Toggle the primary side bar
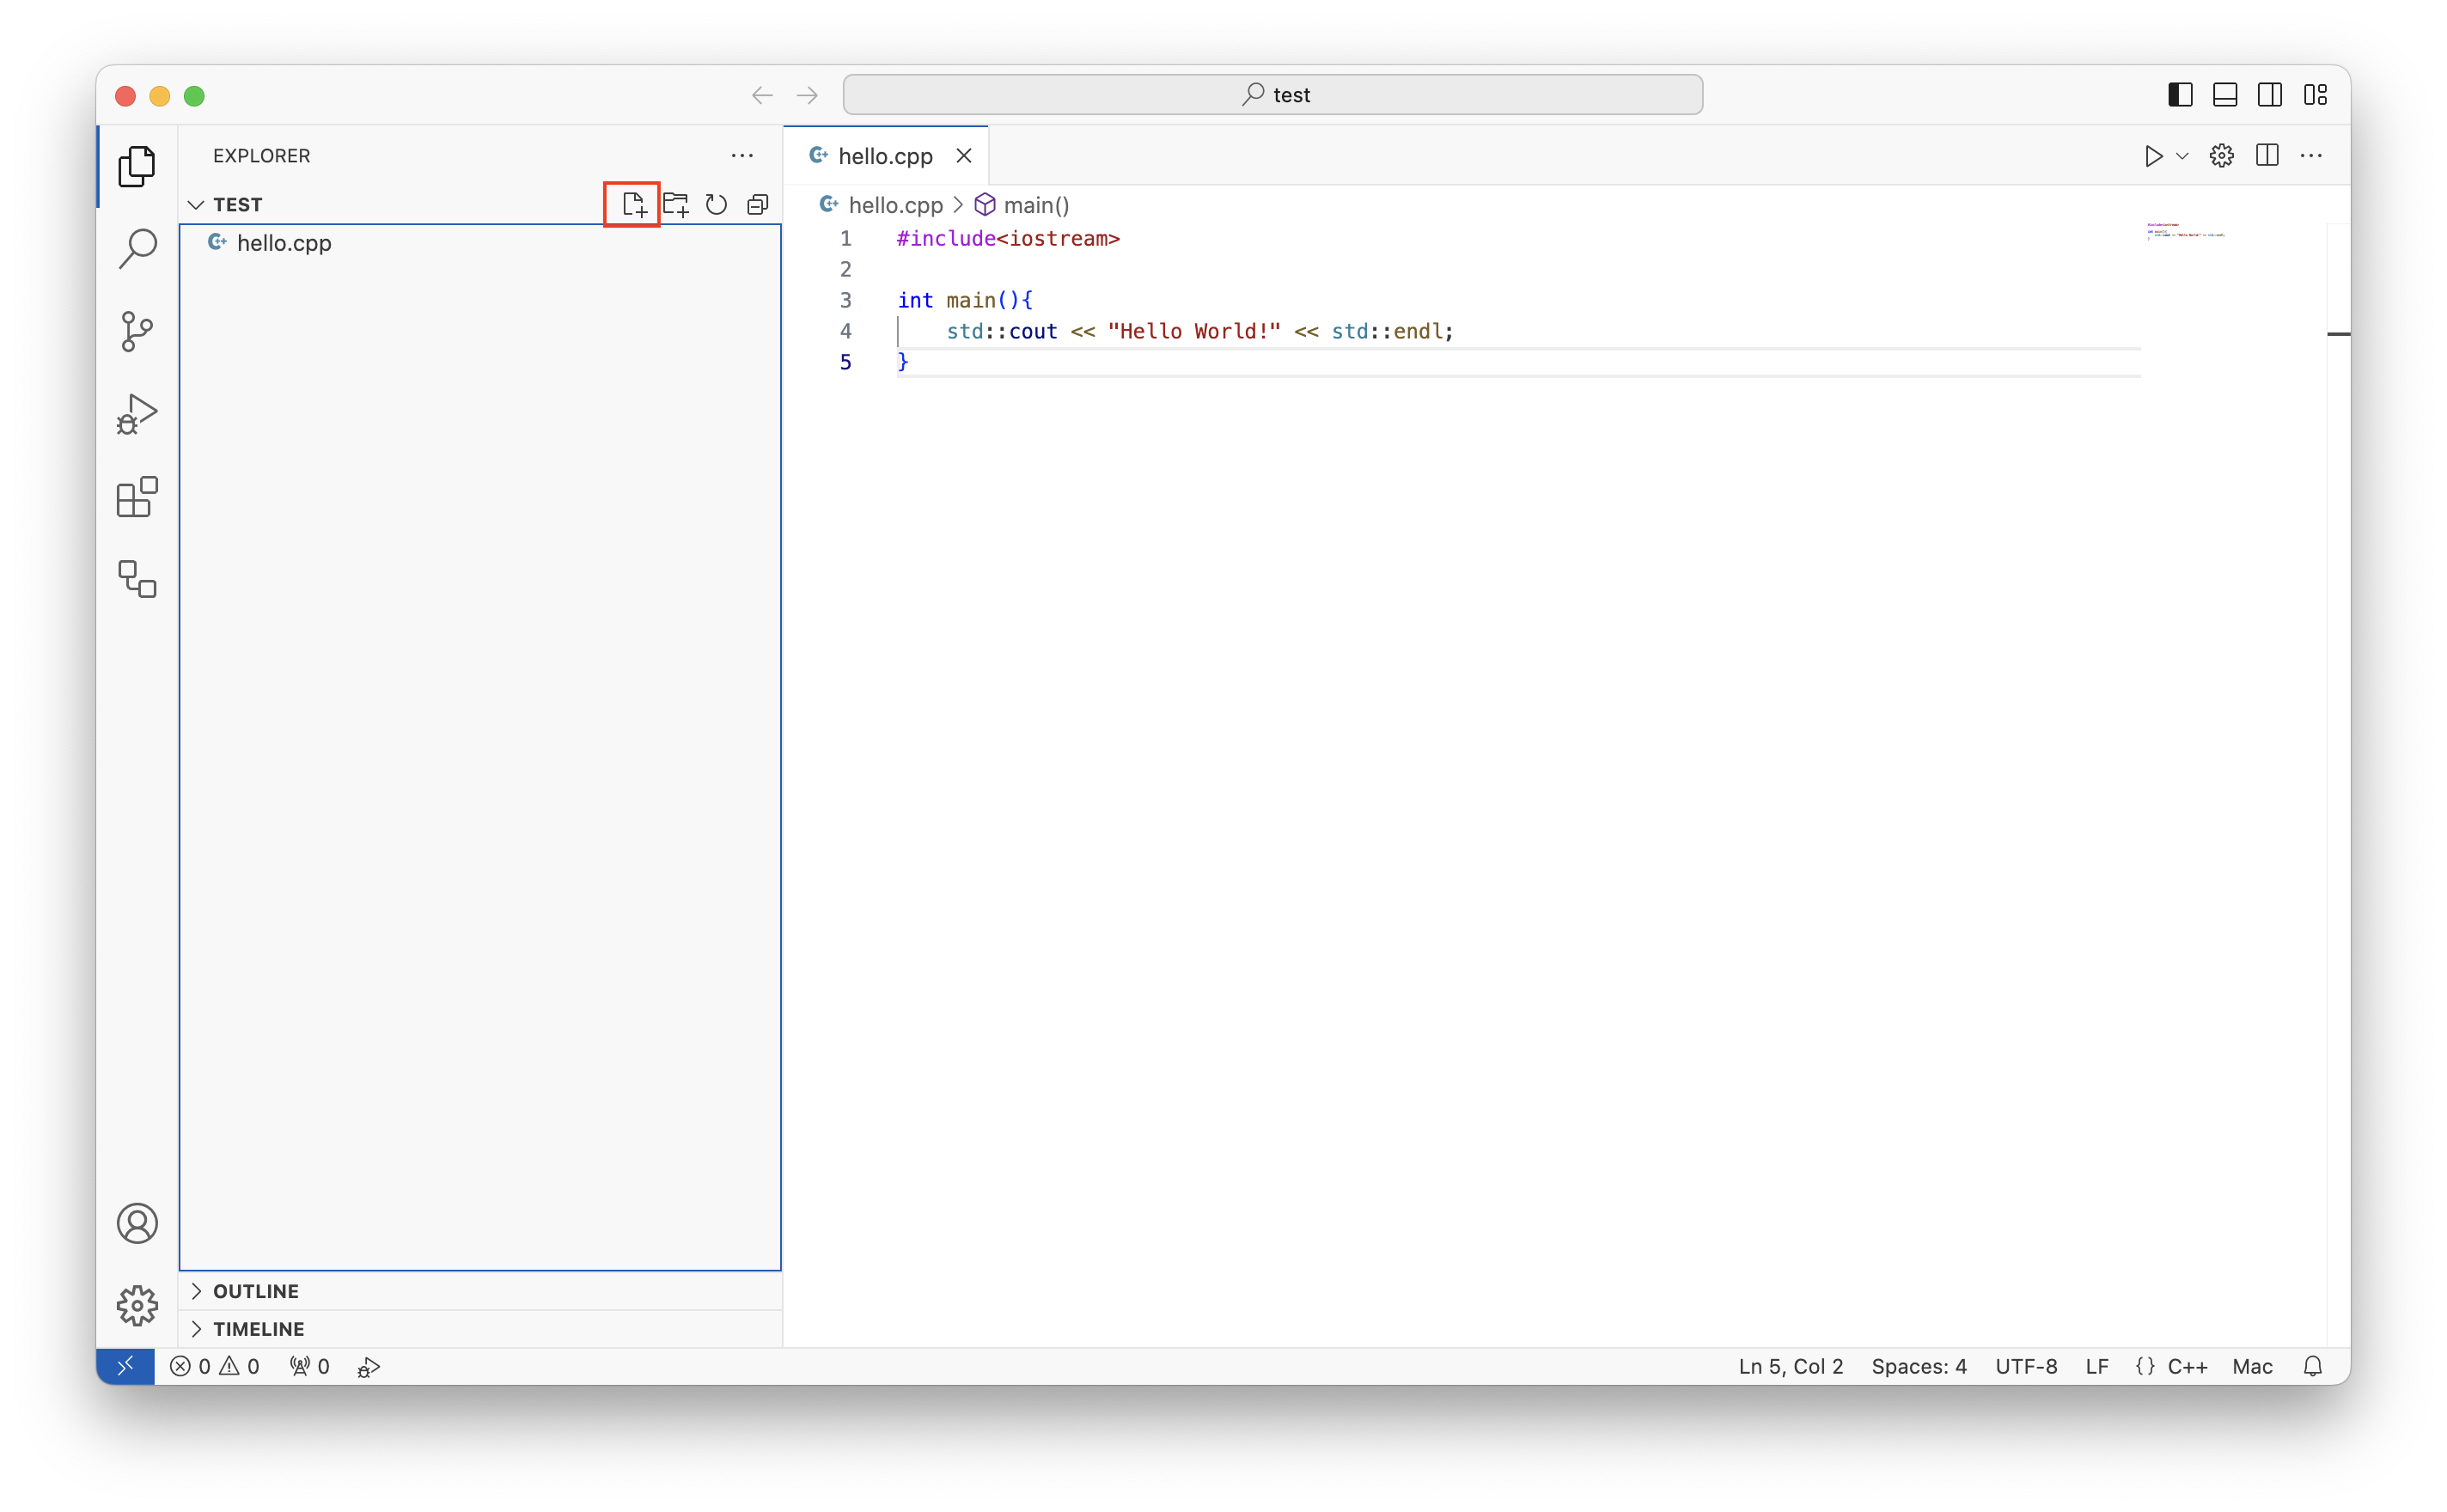2447x1512 pixels. pos(2180,95)
